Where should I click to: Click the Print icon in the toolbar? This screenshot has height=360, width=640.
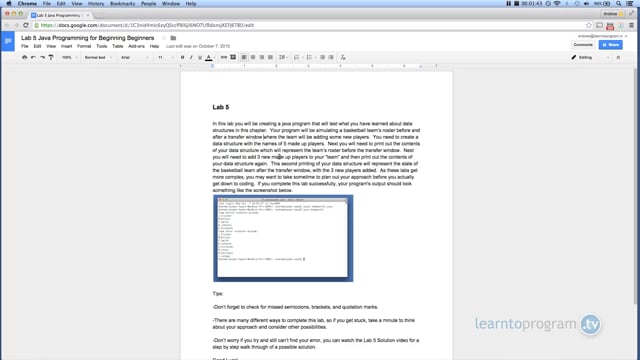click(x=24, y=58)
